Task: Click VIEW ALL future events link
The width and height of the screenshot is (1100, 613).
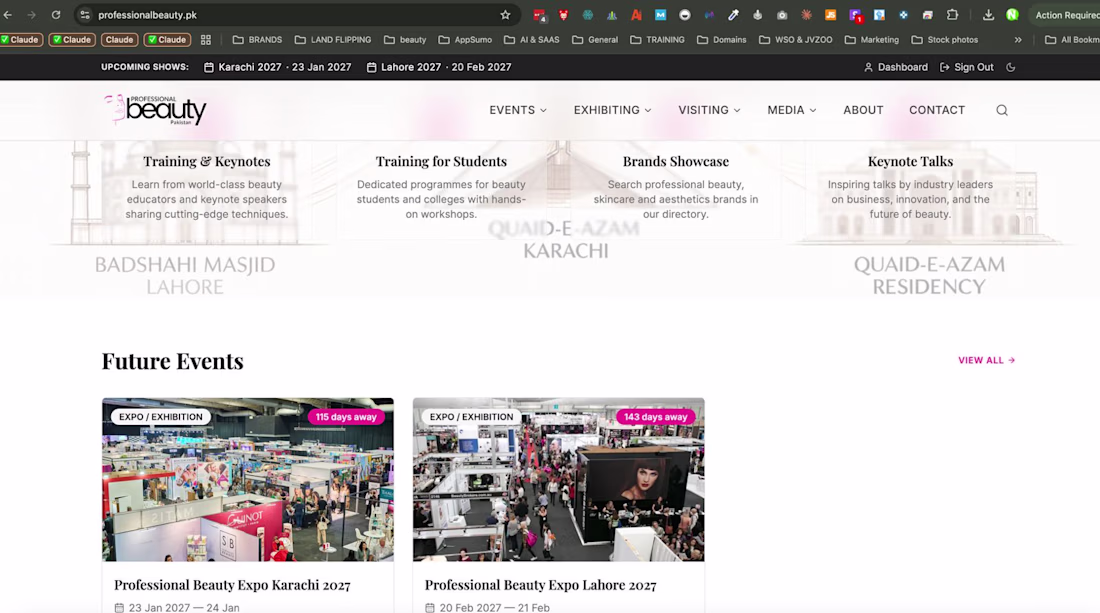Action: coord(986,361)
